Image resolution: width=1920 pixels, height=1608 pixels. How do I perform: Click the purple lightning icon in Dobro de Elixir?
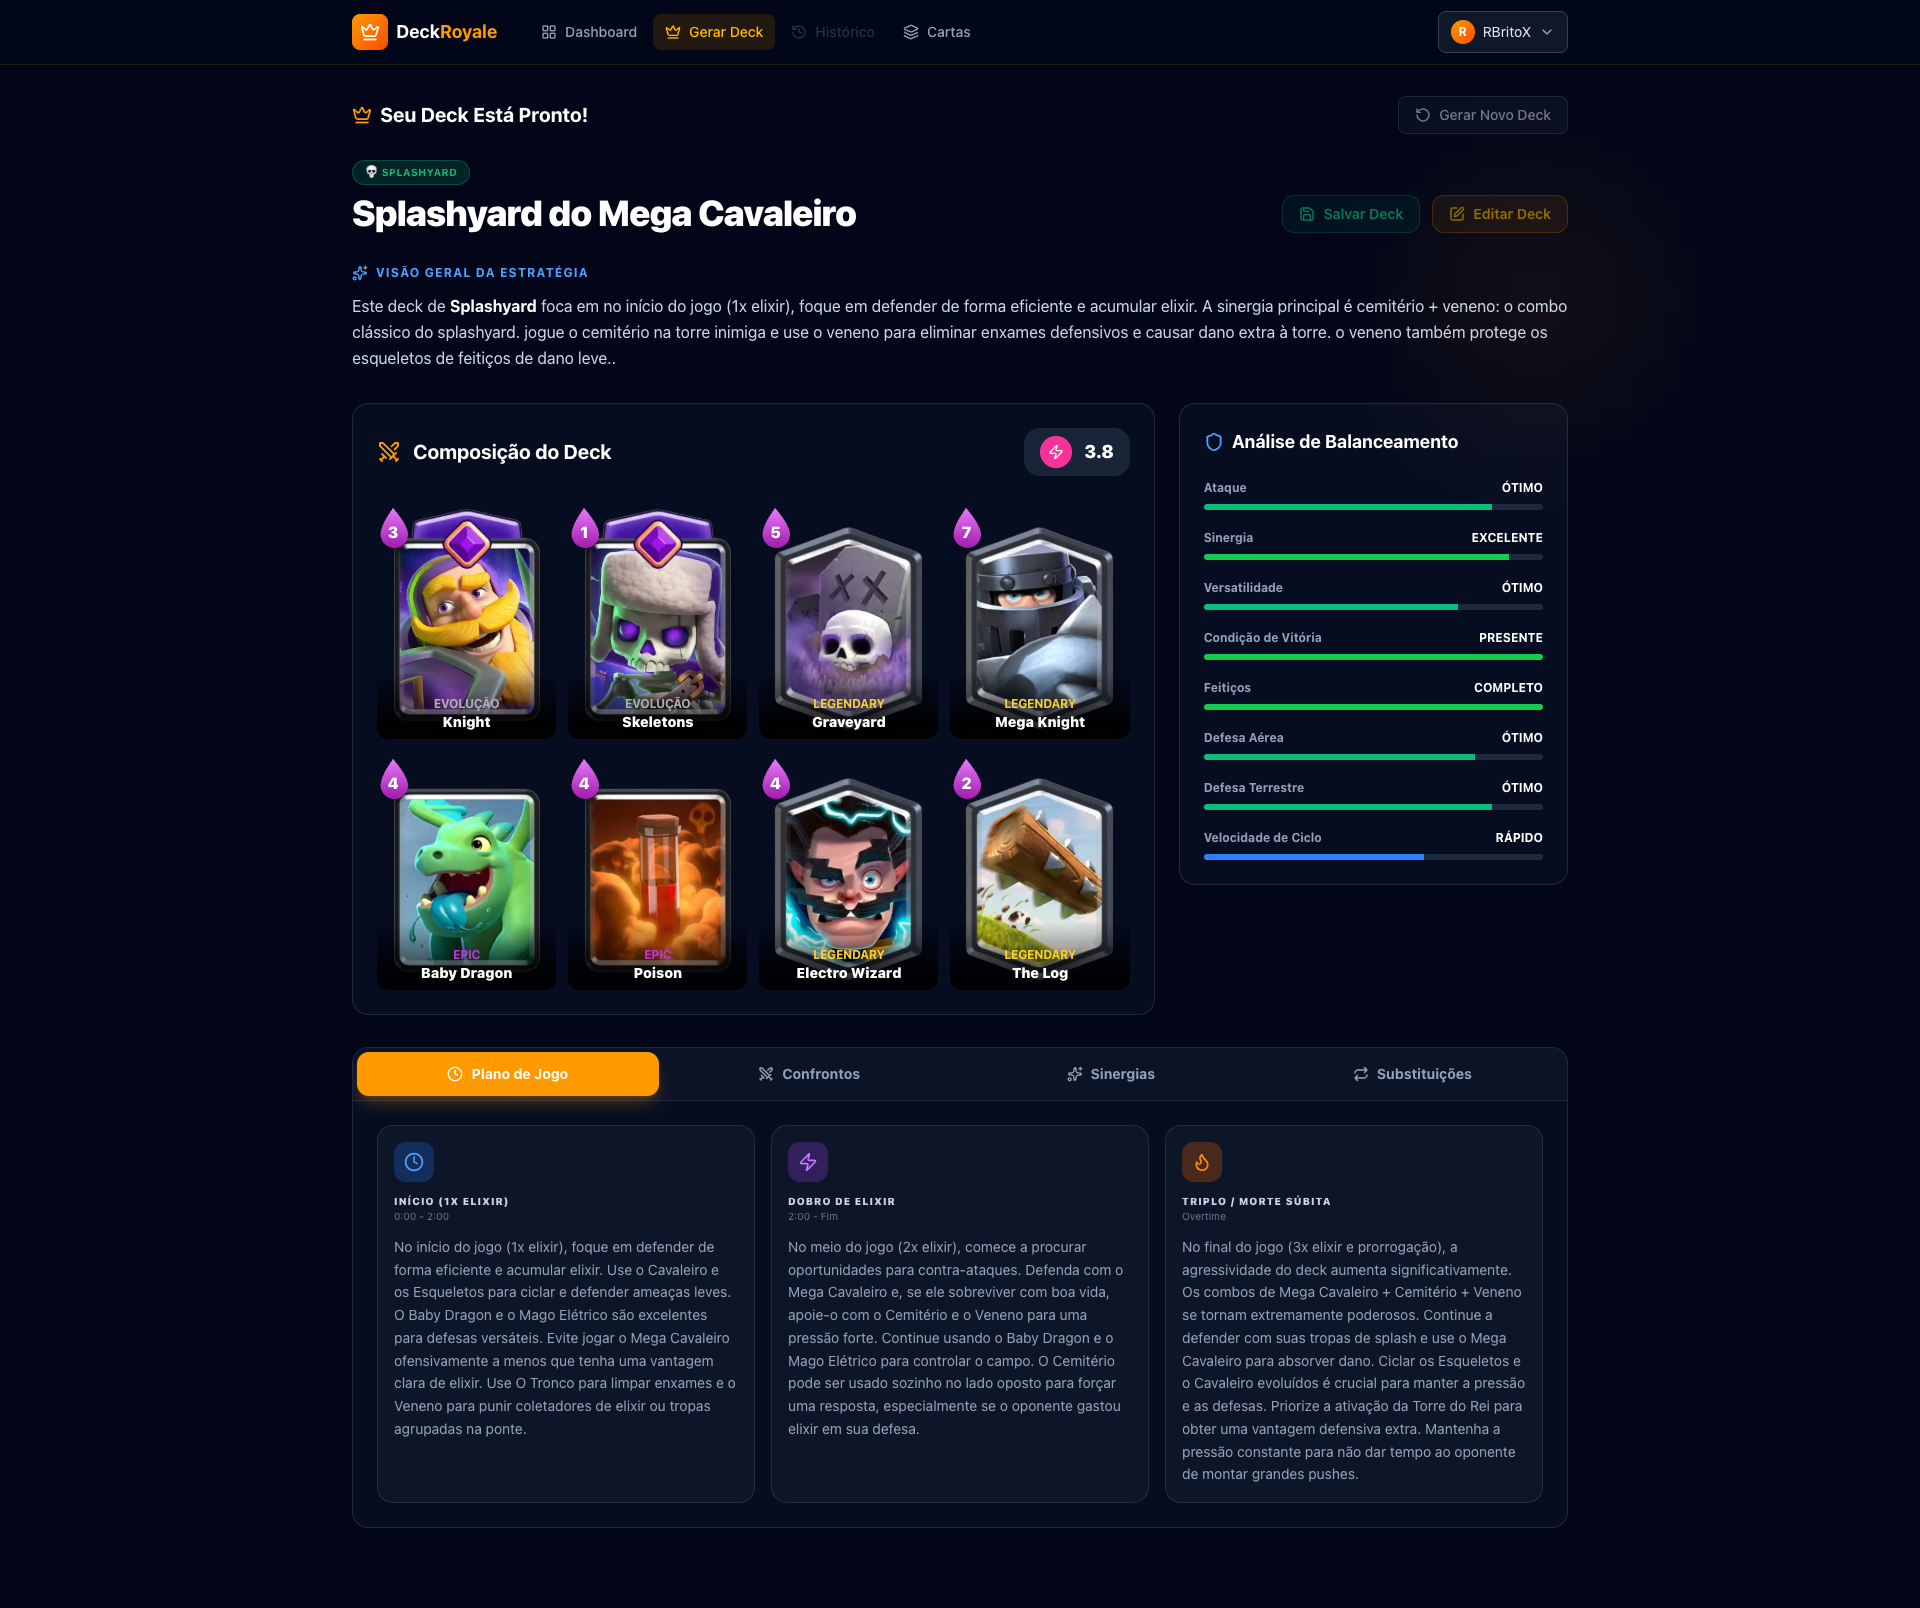pyautogui.click(x=808, y=1162)
